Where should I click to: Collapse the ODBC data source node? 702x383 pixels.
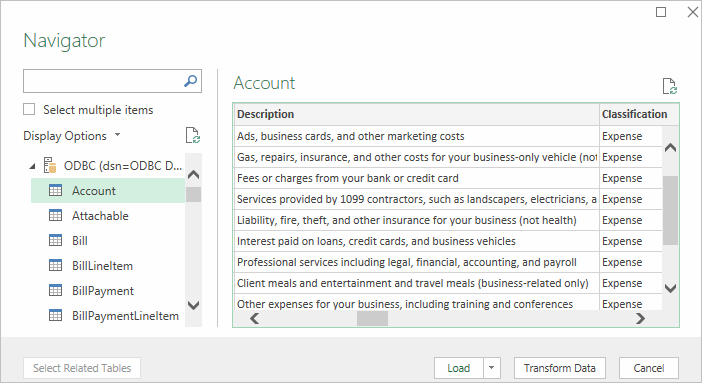(x=32, y=166)
